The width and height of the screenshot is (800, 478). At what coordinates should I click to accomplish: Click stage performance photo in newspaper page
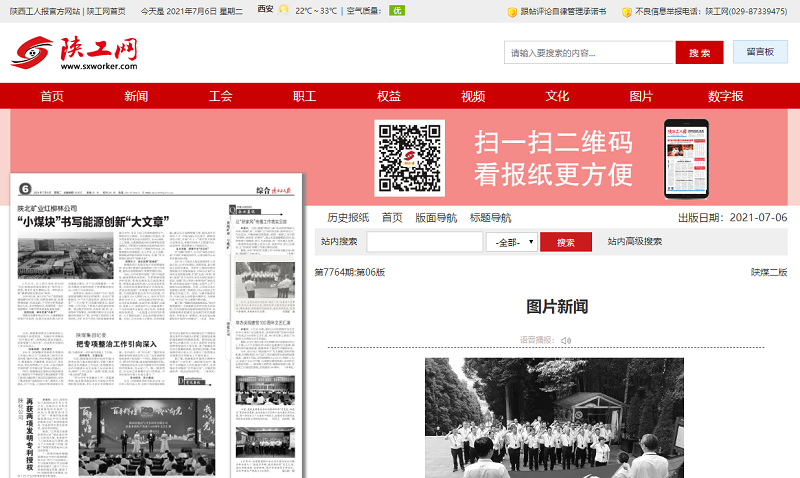coord(147,437)
